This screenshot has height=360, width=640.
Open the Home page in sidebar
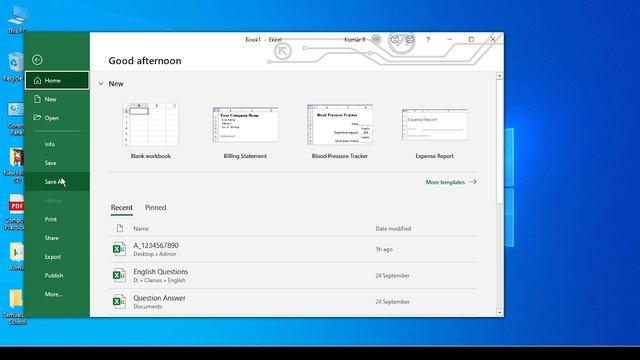[x=57, y=80]
